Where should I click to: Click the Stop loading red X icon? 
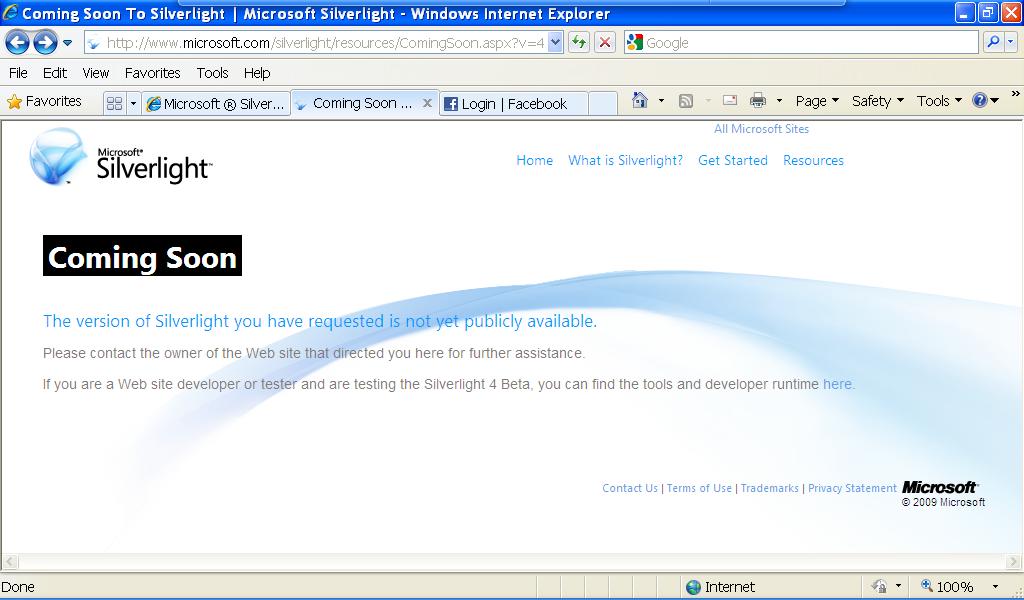605,43
